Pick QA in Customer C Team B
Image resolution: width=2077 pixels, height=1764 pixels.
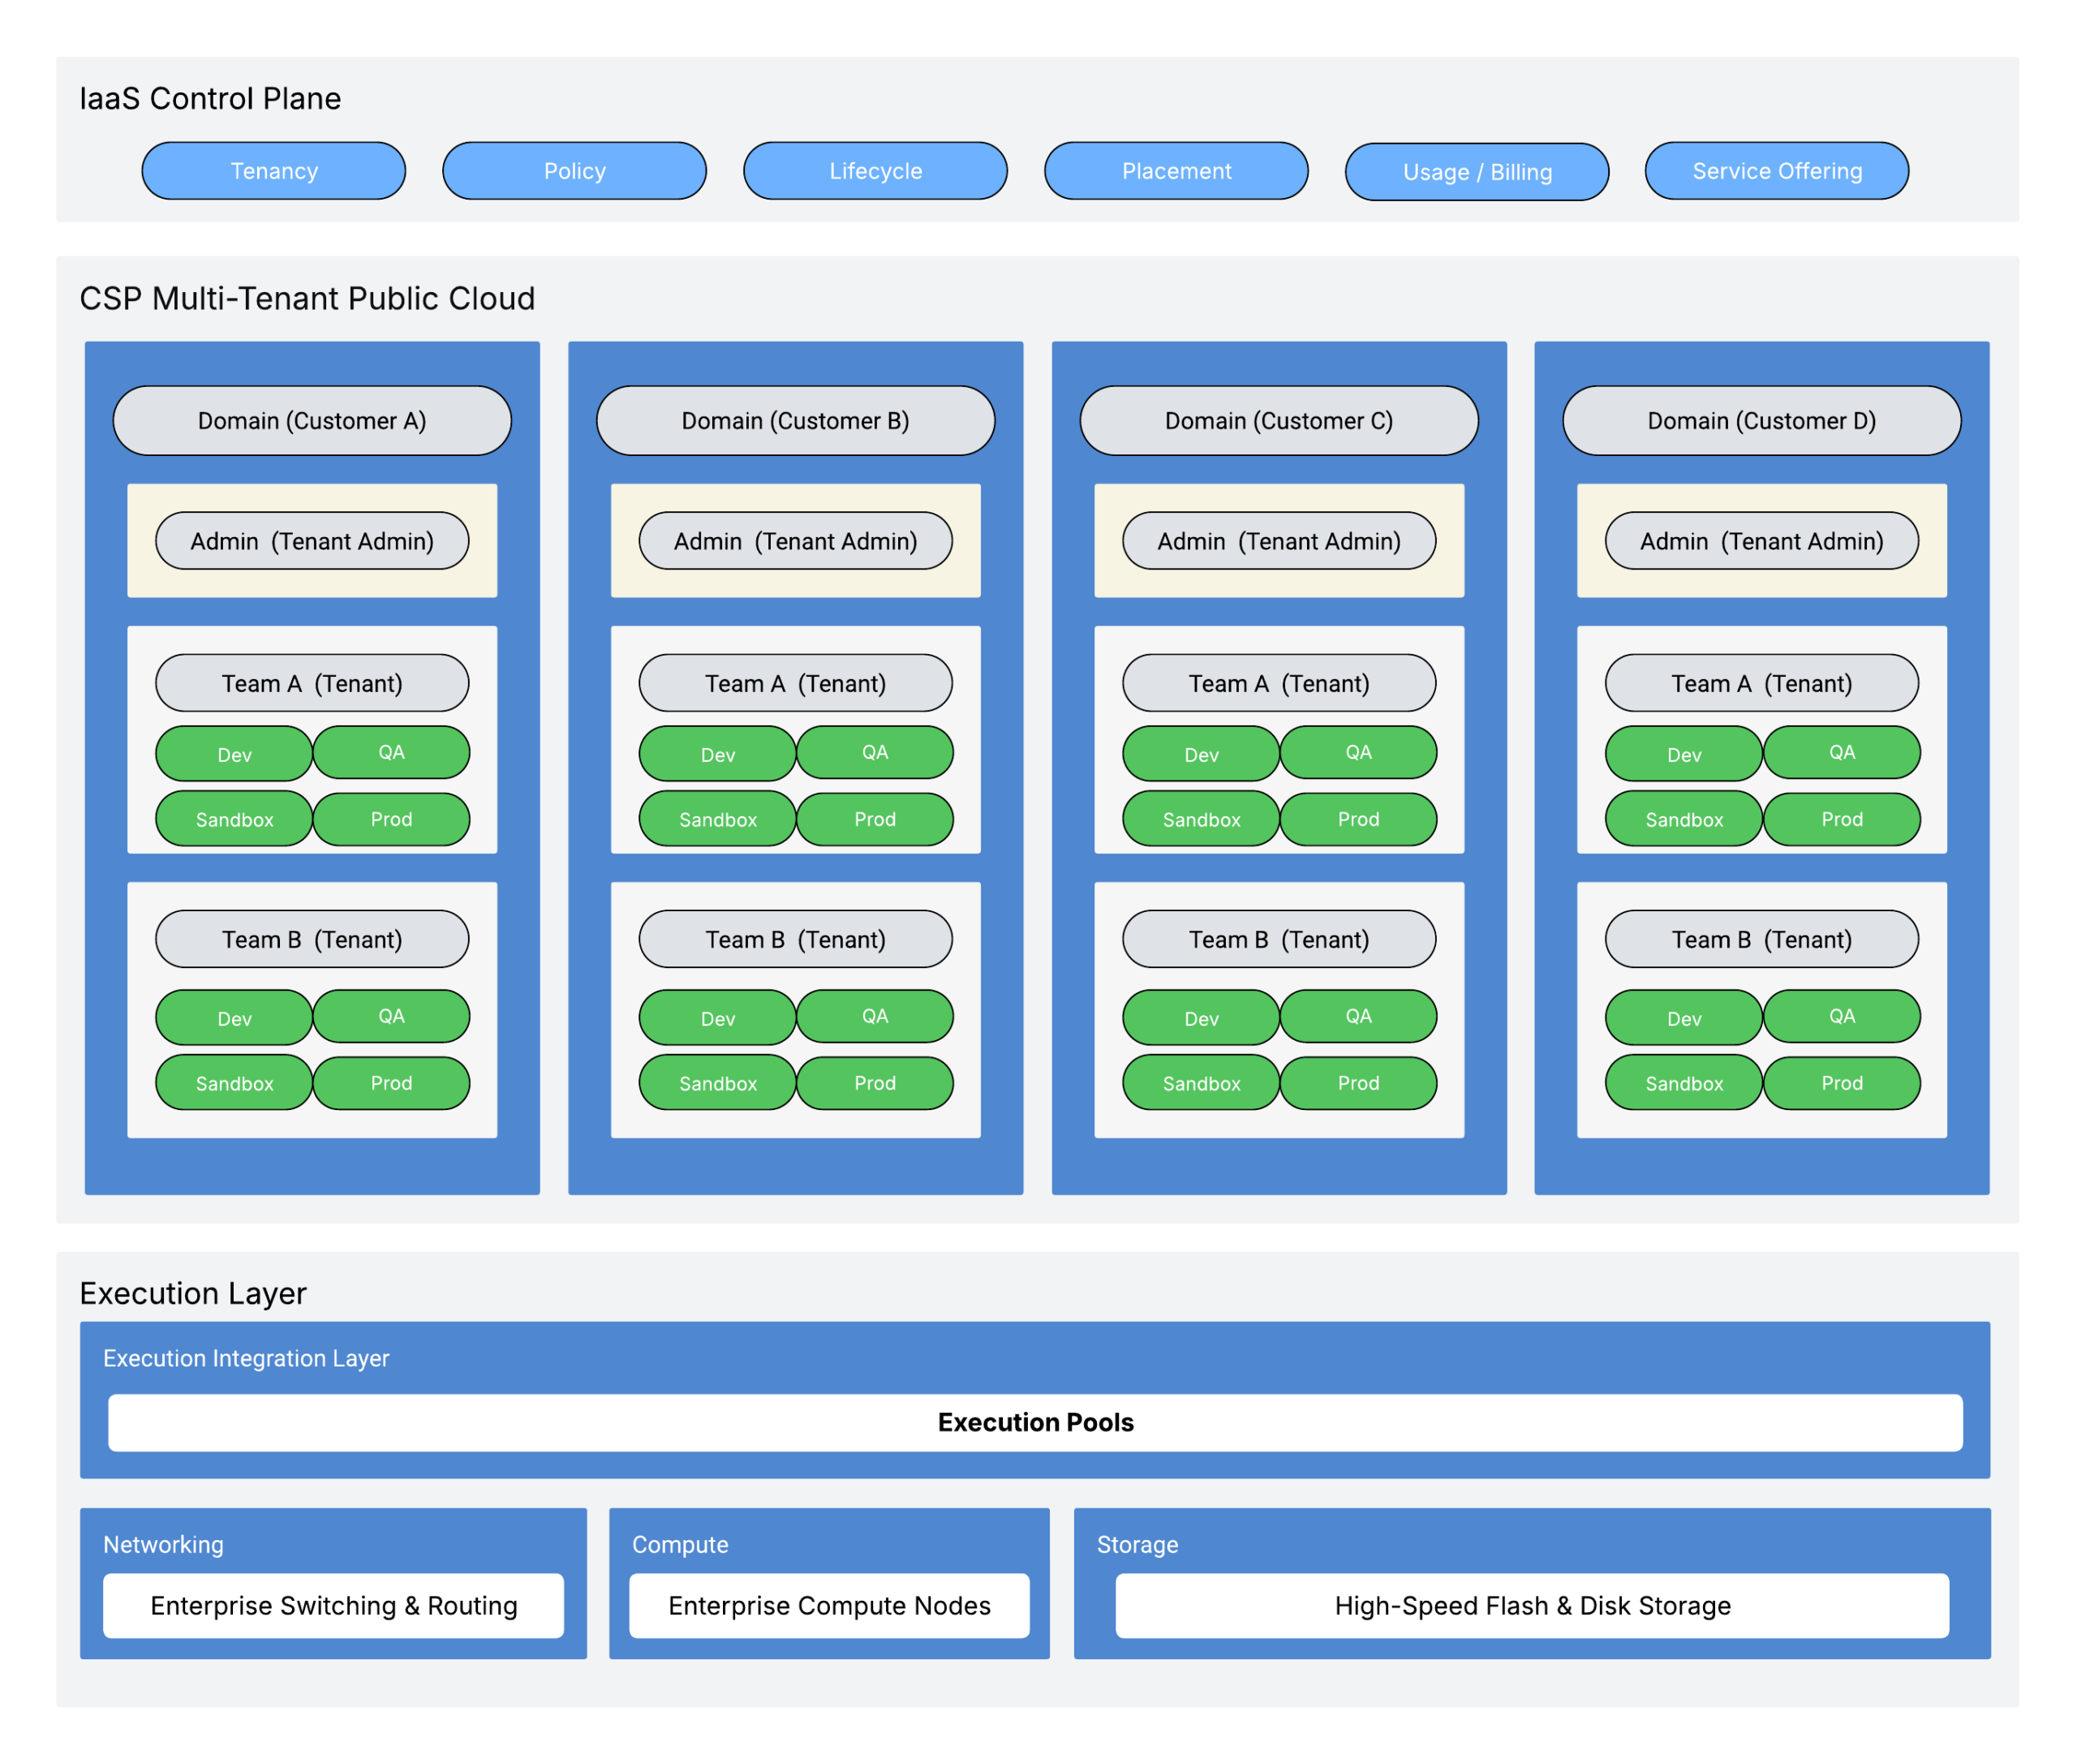[1359, 1016]
